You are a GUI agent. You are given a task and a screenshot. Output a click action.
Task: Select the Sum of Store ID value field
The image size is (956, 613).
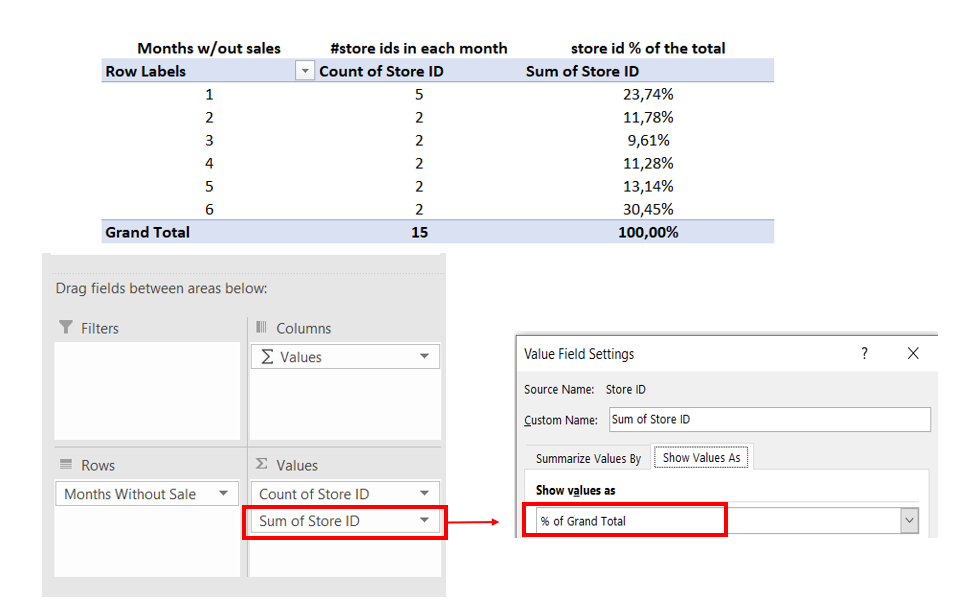tap(345, 520)
